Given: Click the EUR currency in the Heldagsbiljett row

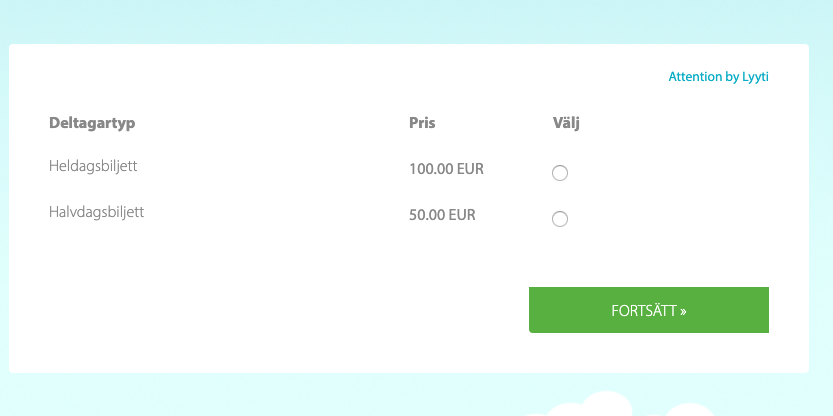Looking at the screenshot, I should coord(470,169).
